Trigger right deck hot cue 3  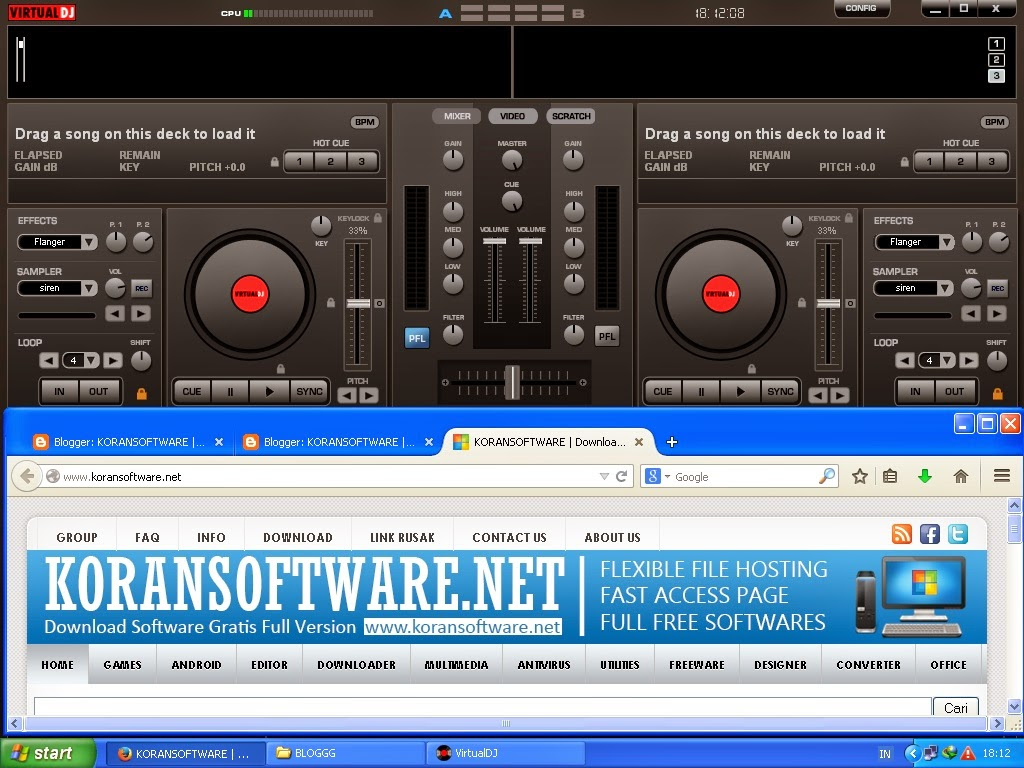coord(991,161)
